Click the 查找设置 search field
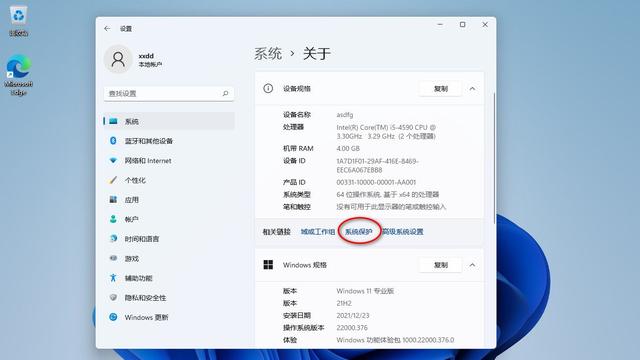This screenshot has height=360, width=640. 169,93
